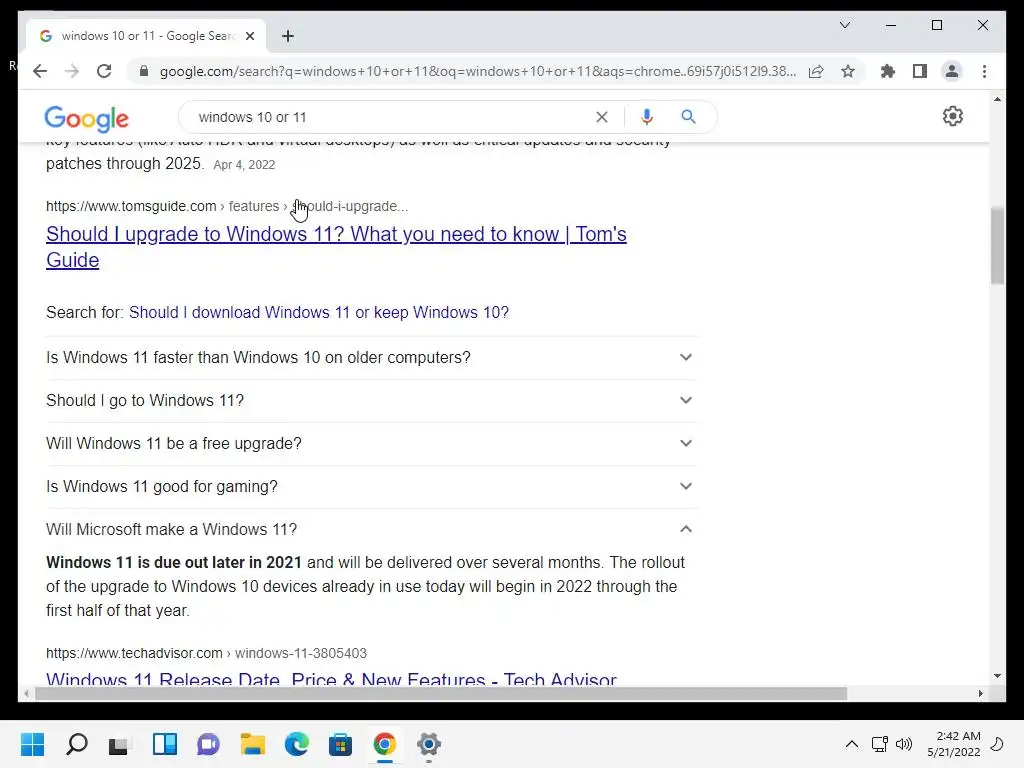
Task: Open the notification center moon icon
Action: pos(997,744)
